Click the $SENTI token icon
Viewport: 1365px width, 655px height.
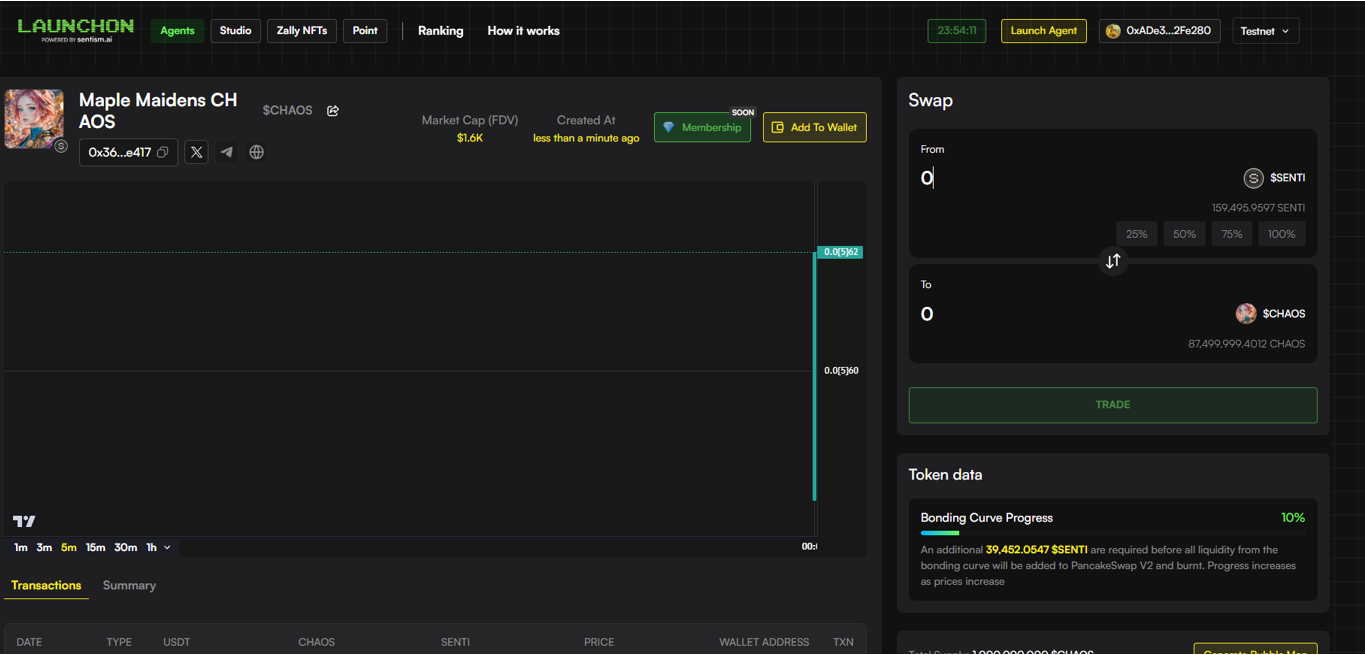click(x=1253, y=178)
